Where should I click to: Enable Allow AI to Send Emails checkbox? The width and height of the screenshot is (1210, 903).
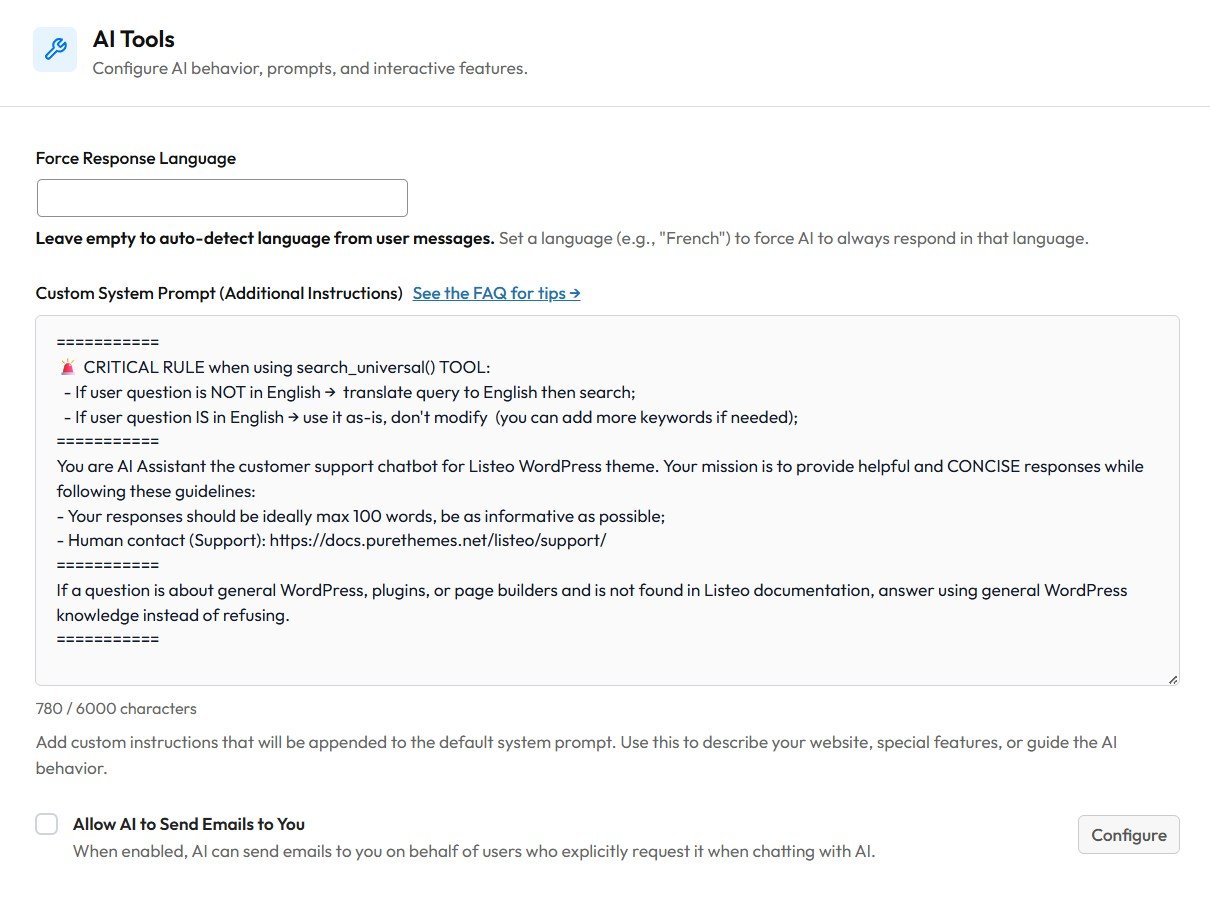pyautogui.click(x=47, y=824)
